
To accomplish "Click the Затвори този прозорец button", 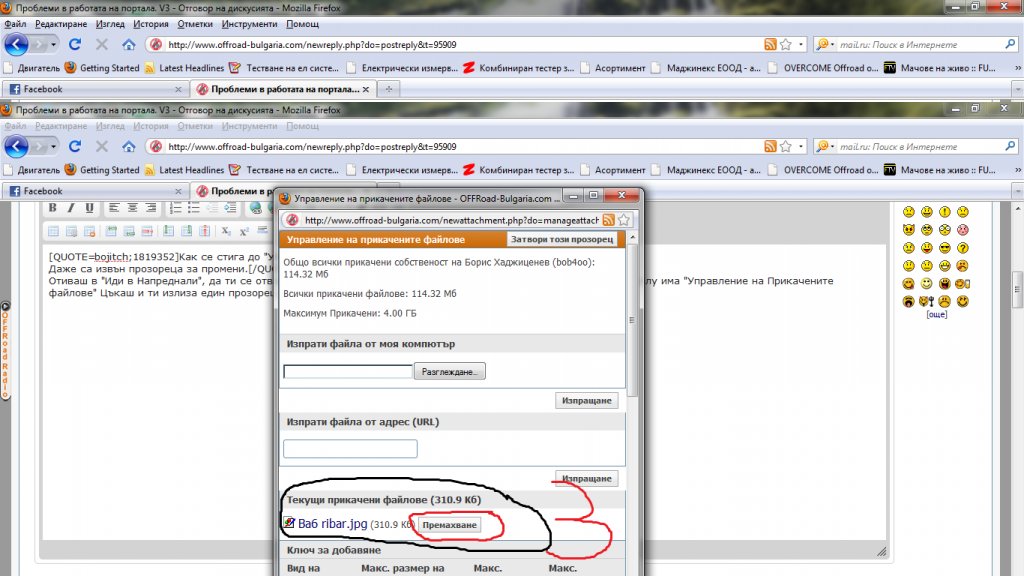I will coord(562,240).
